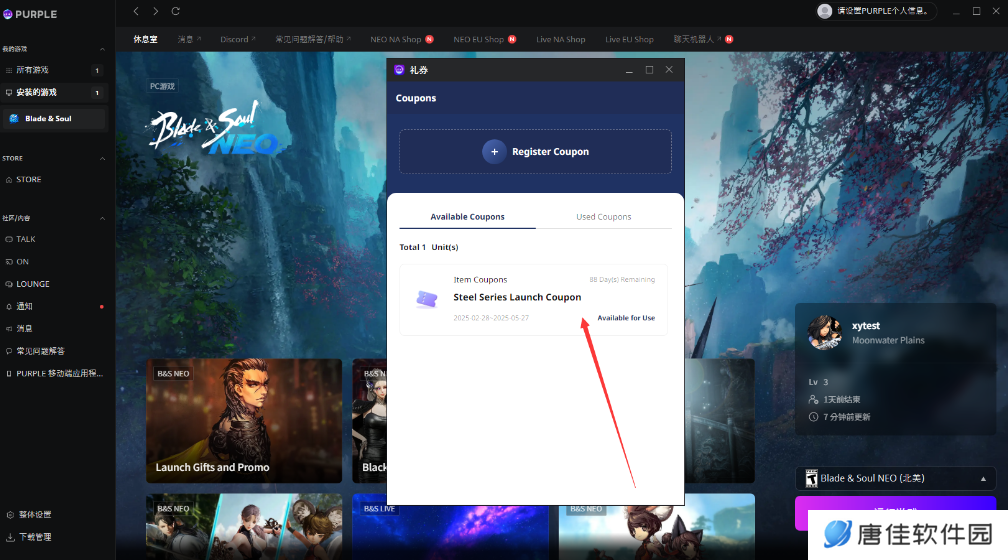Collapse the STORE sidebar section

[102, 158]
